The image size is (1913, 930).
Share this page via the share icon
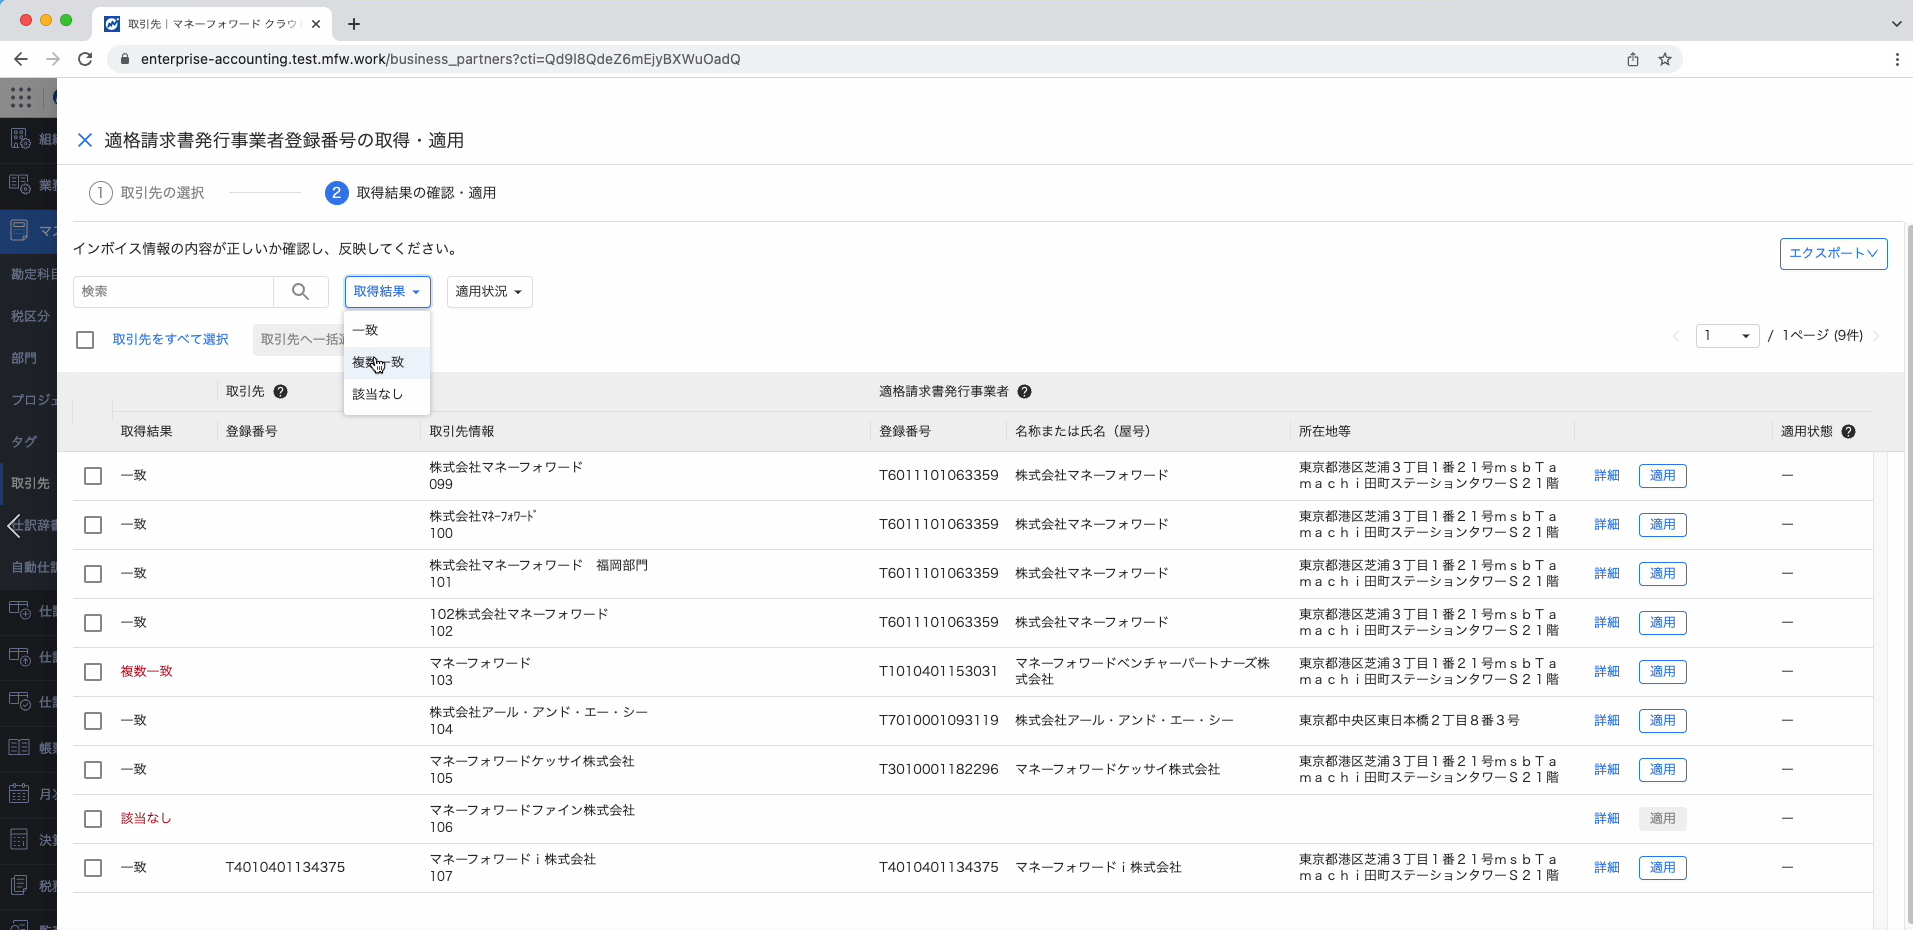(x=1633, y=59)
